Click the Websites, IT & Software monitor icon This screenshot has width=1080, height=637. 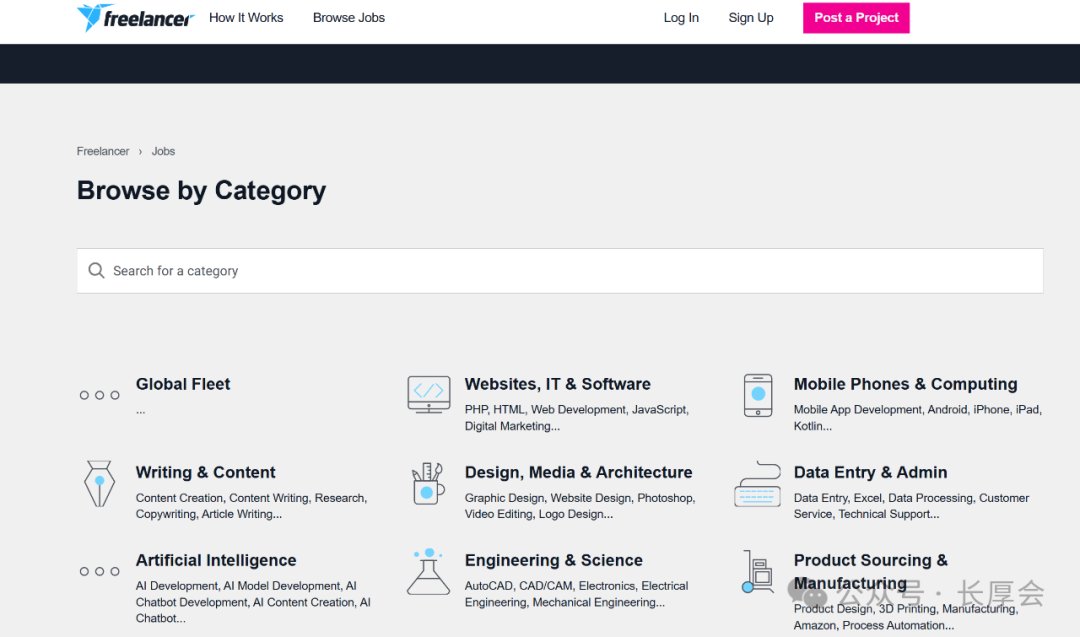pos(428,395)
